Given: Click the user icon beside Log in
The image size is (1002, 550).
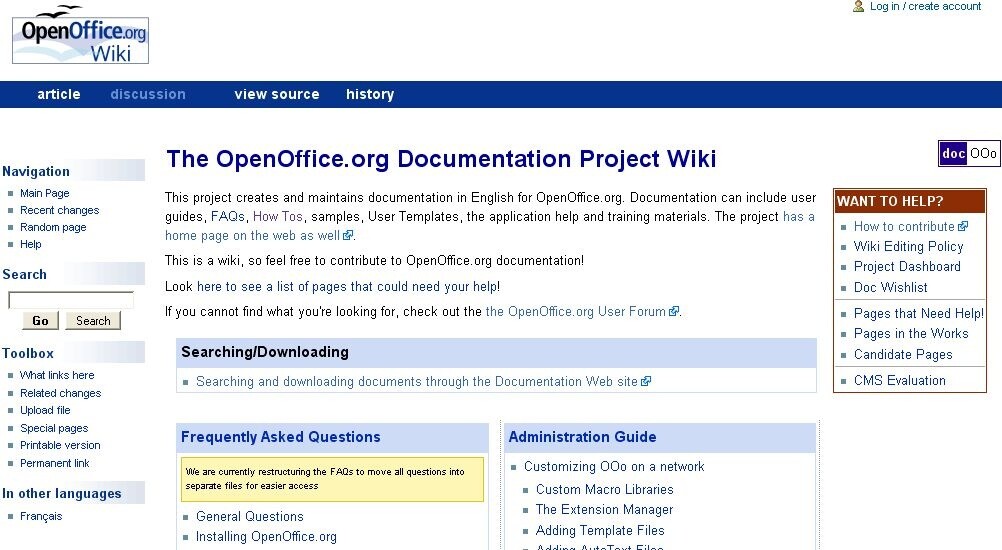Looking at the screenshot, I should point(858,6).
